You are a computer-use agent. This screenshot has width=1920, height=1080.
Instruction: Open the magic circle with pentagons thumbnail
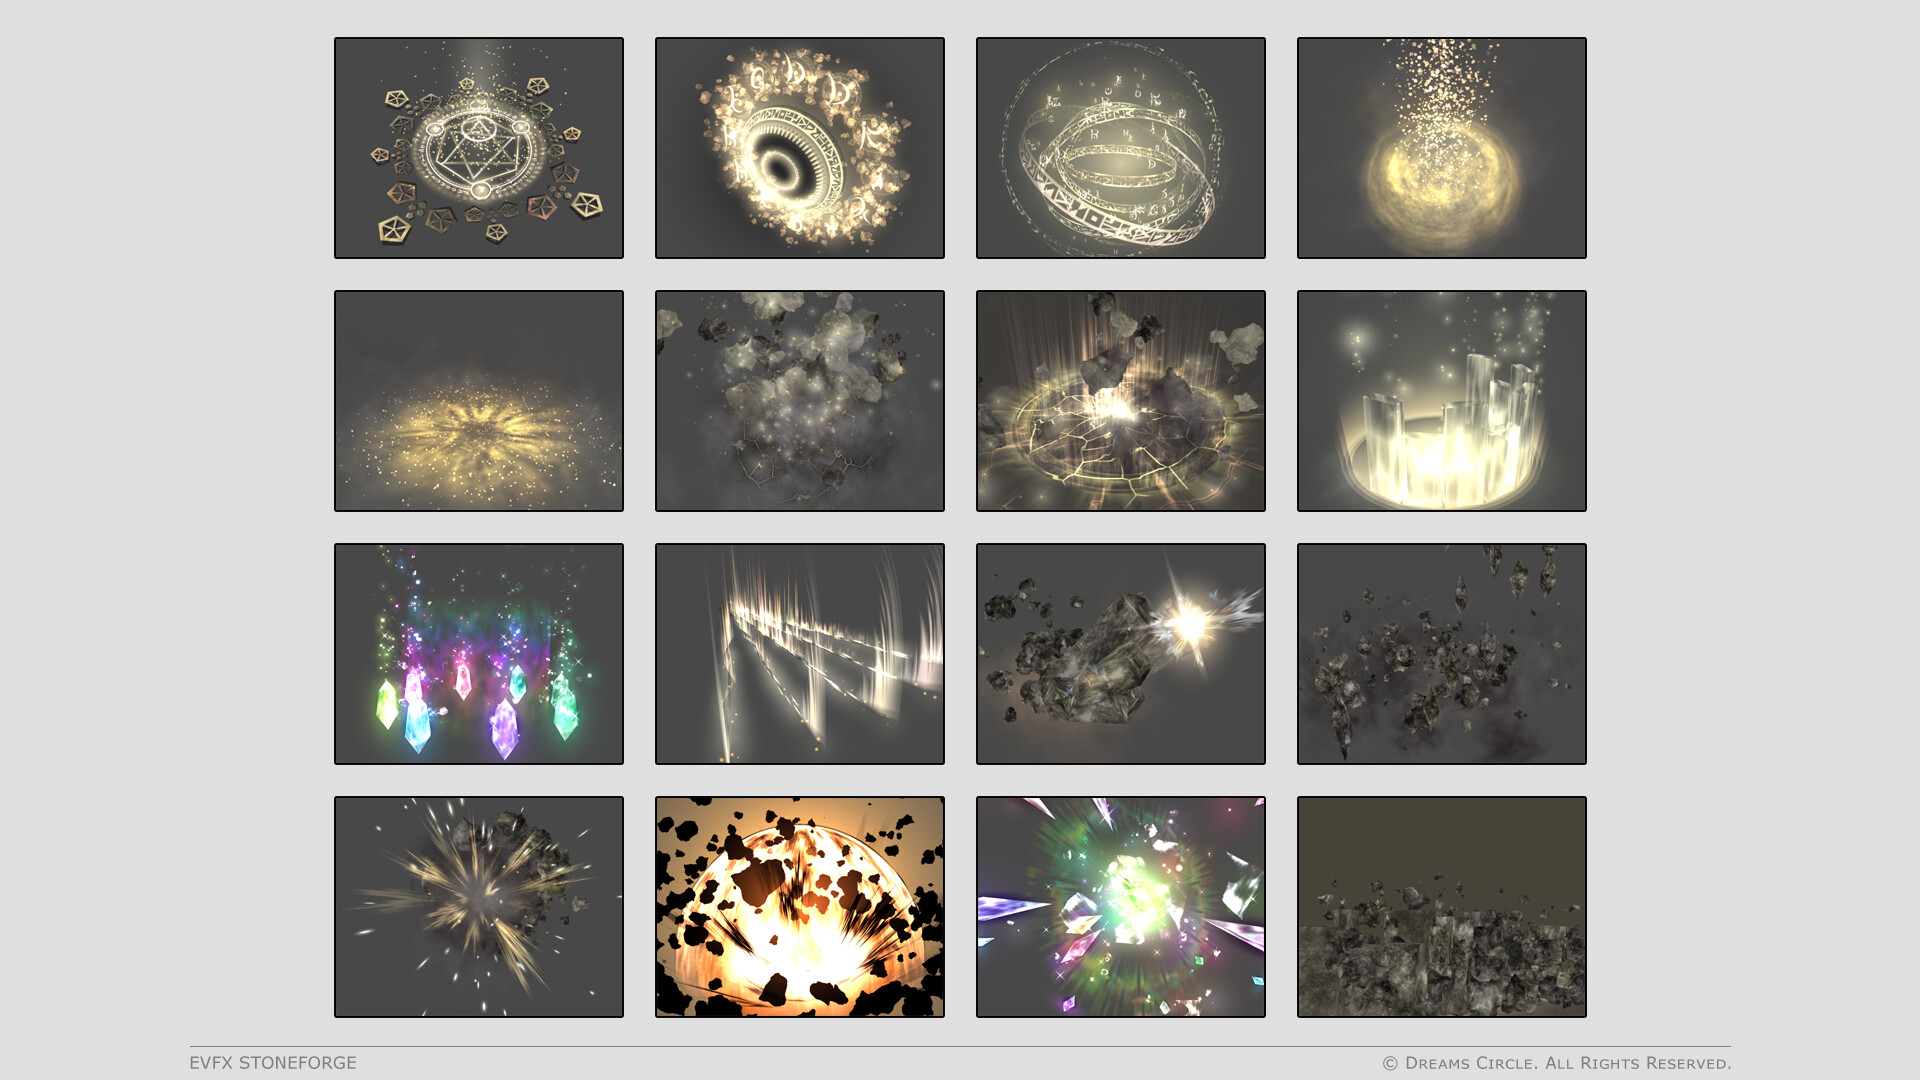[478, 148]
